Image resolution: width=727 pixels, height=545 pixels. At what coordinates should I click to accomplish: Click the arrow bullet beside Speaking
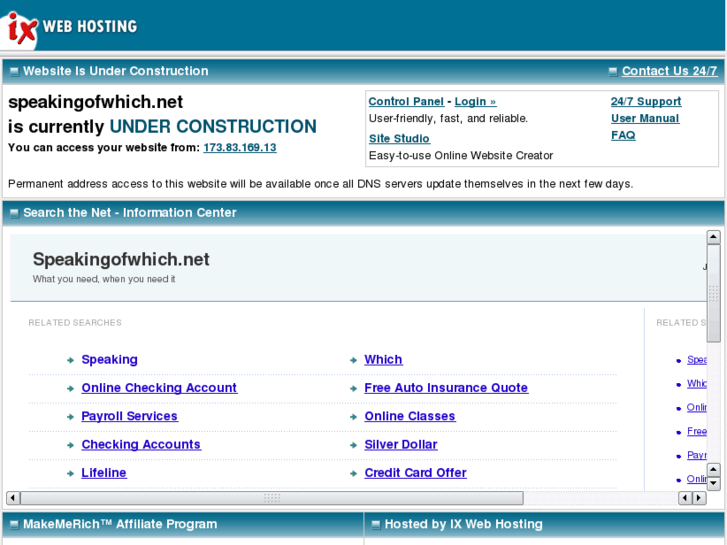click(x=70, y=360)
